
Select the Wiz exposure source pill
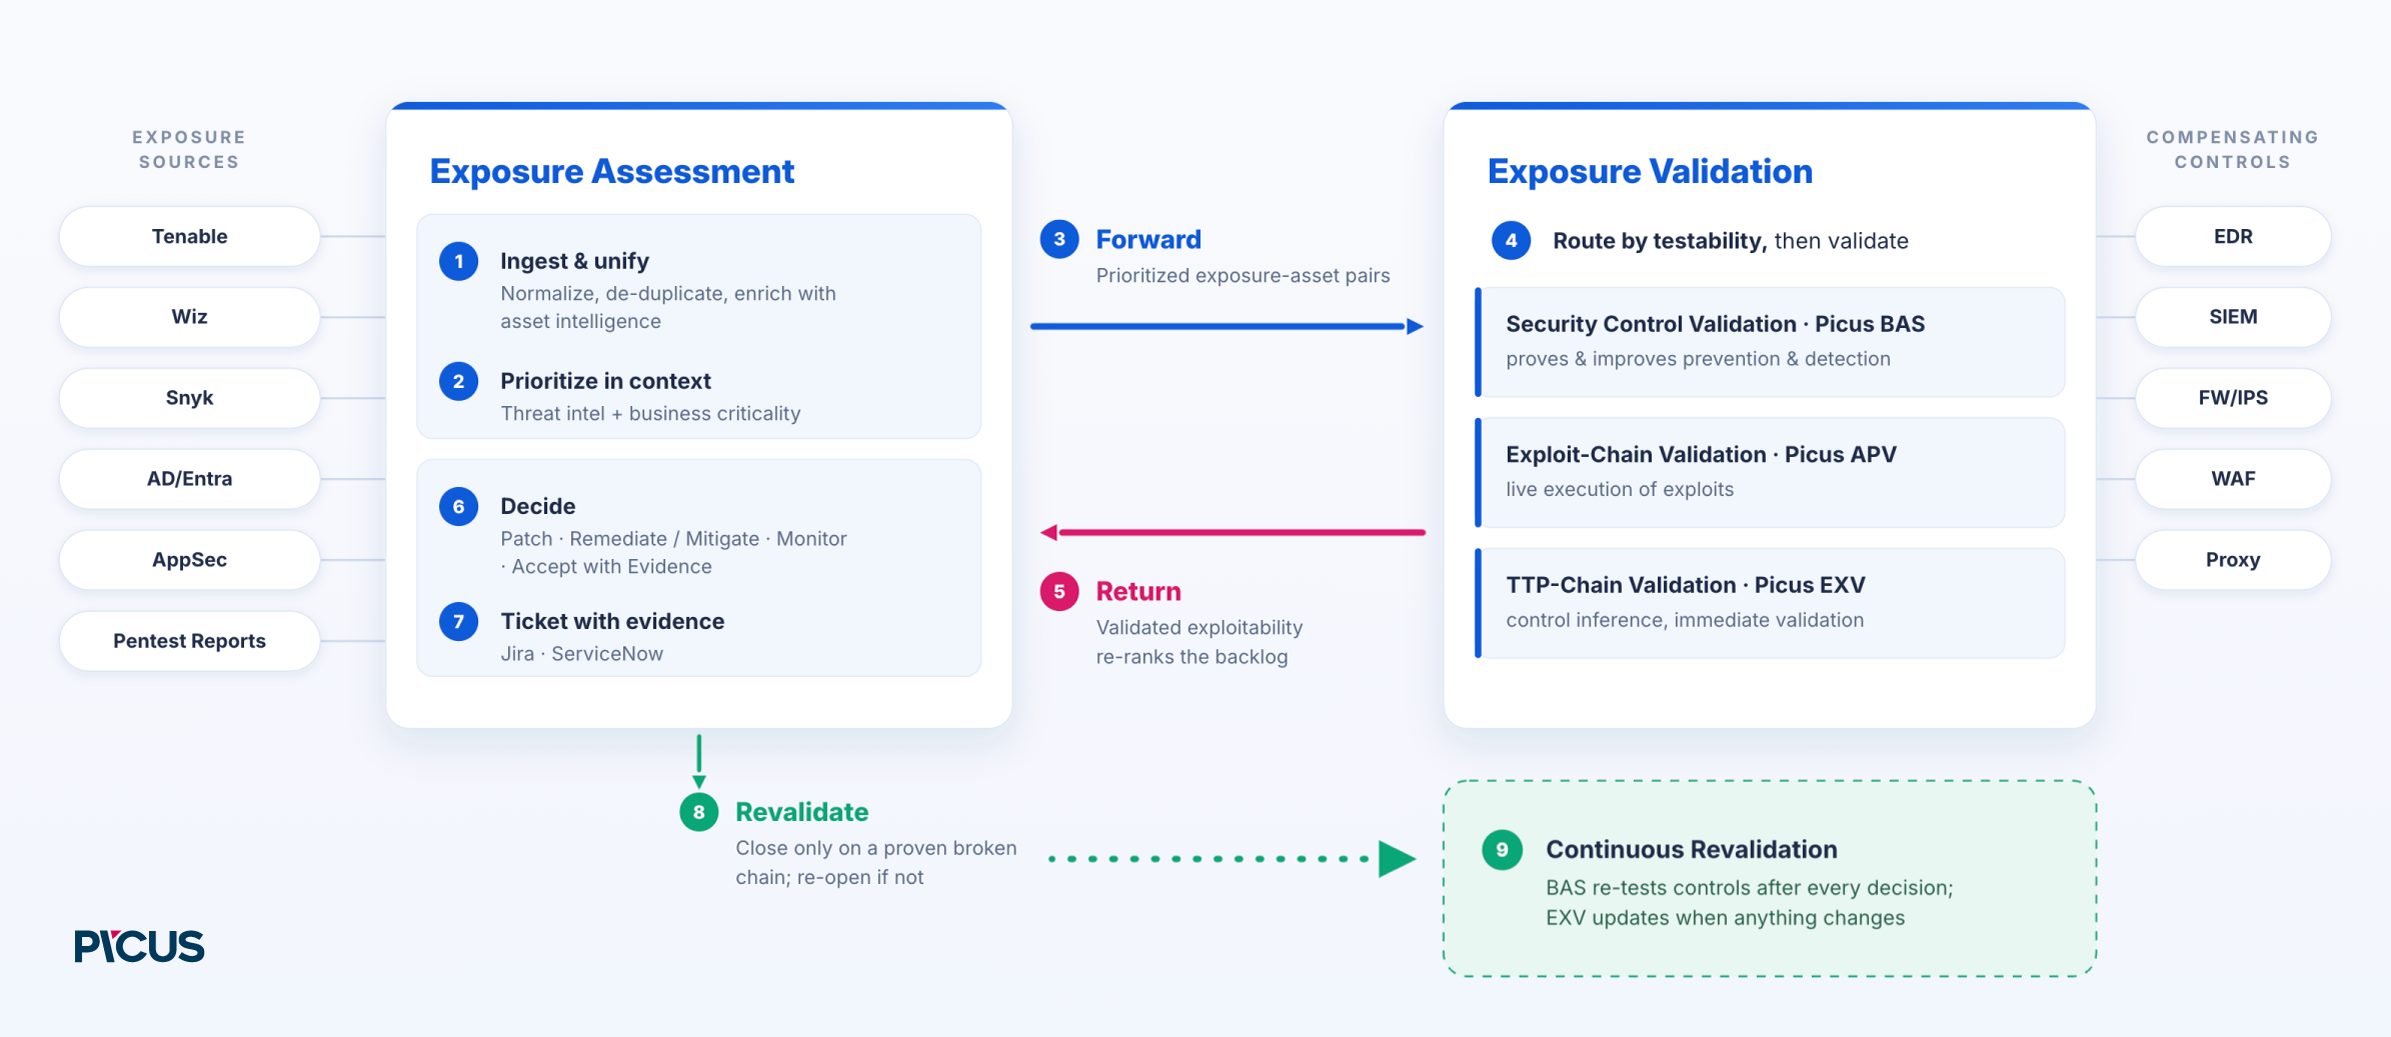190,317
